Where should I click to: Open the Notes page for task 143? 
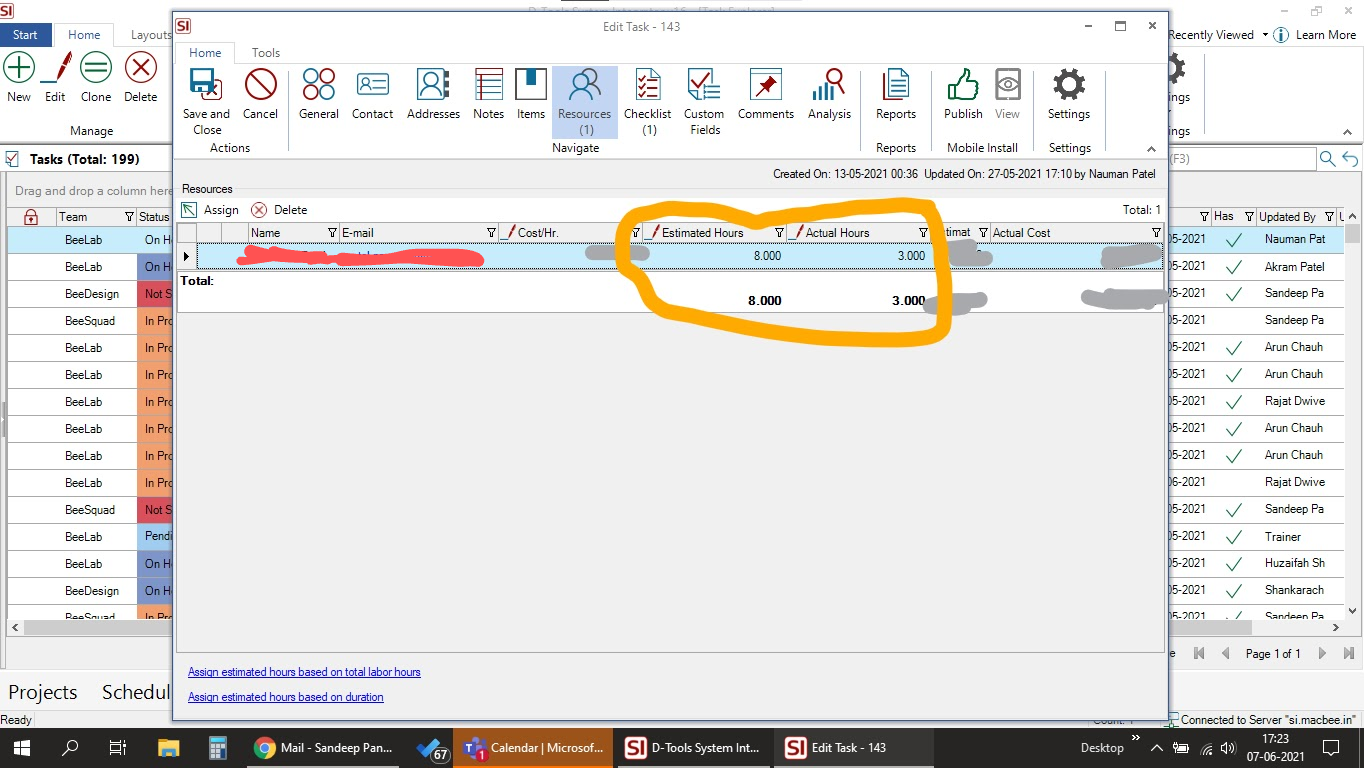(488, 96)
